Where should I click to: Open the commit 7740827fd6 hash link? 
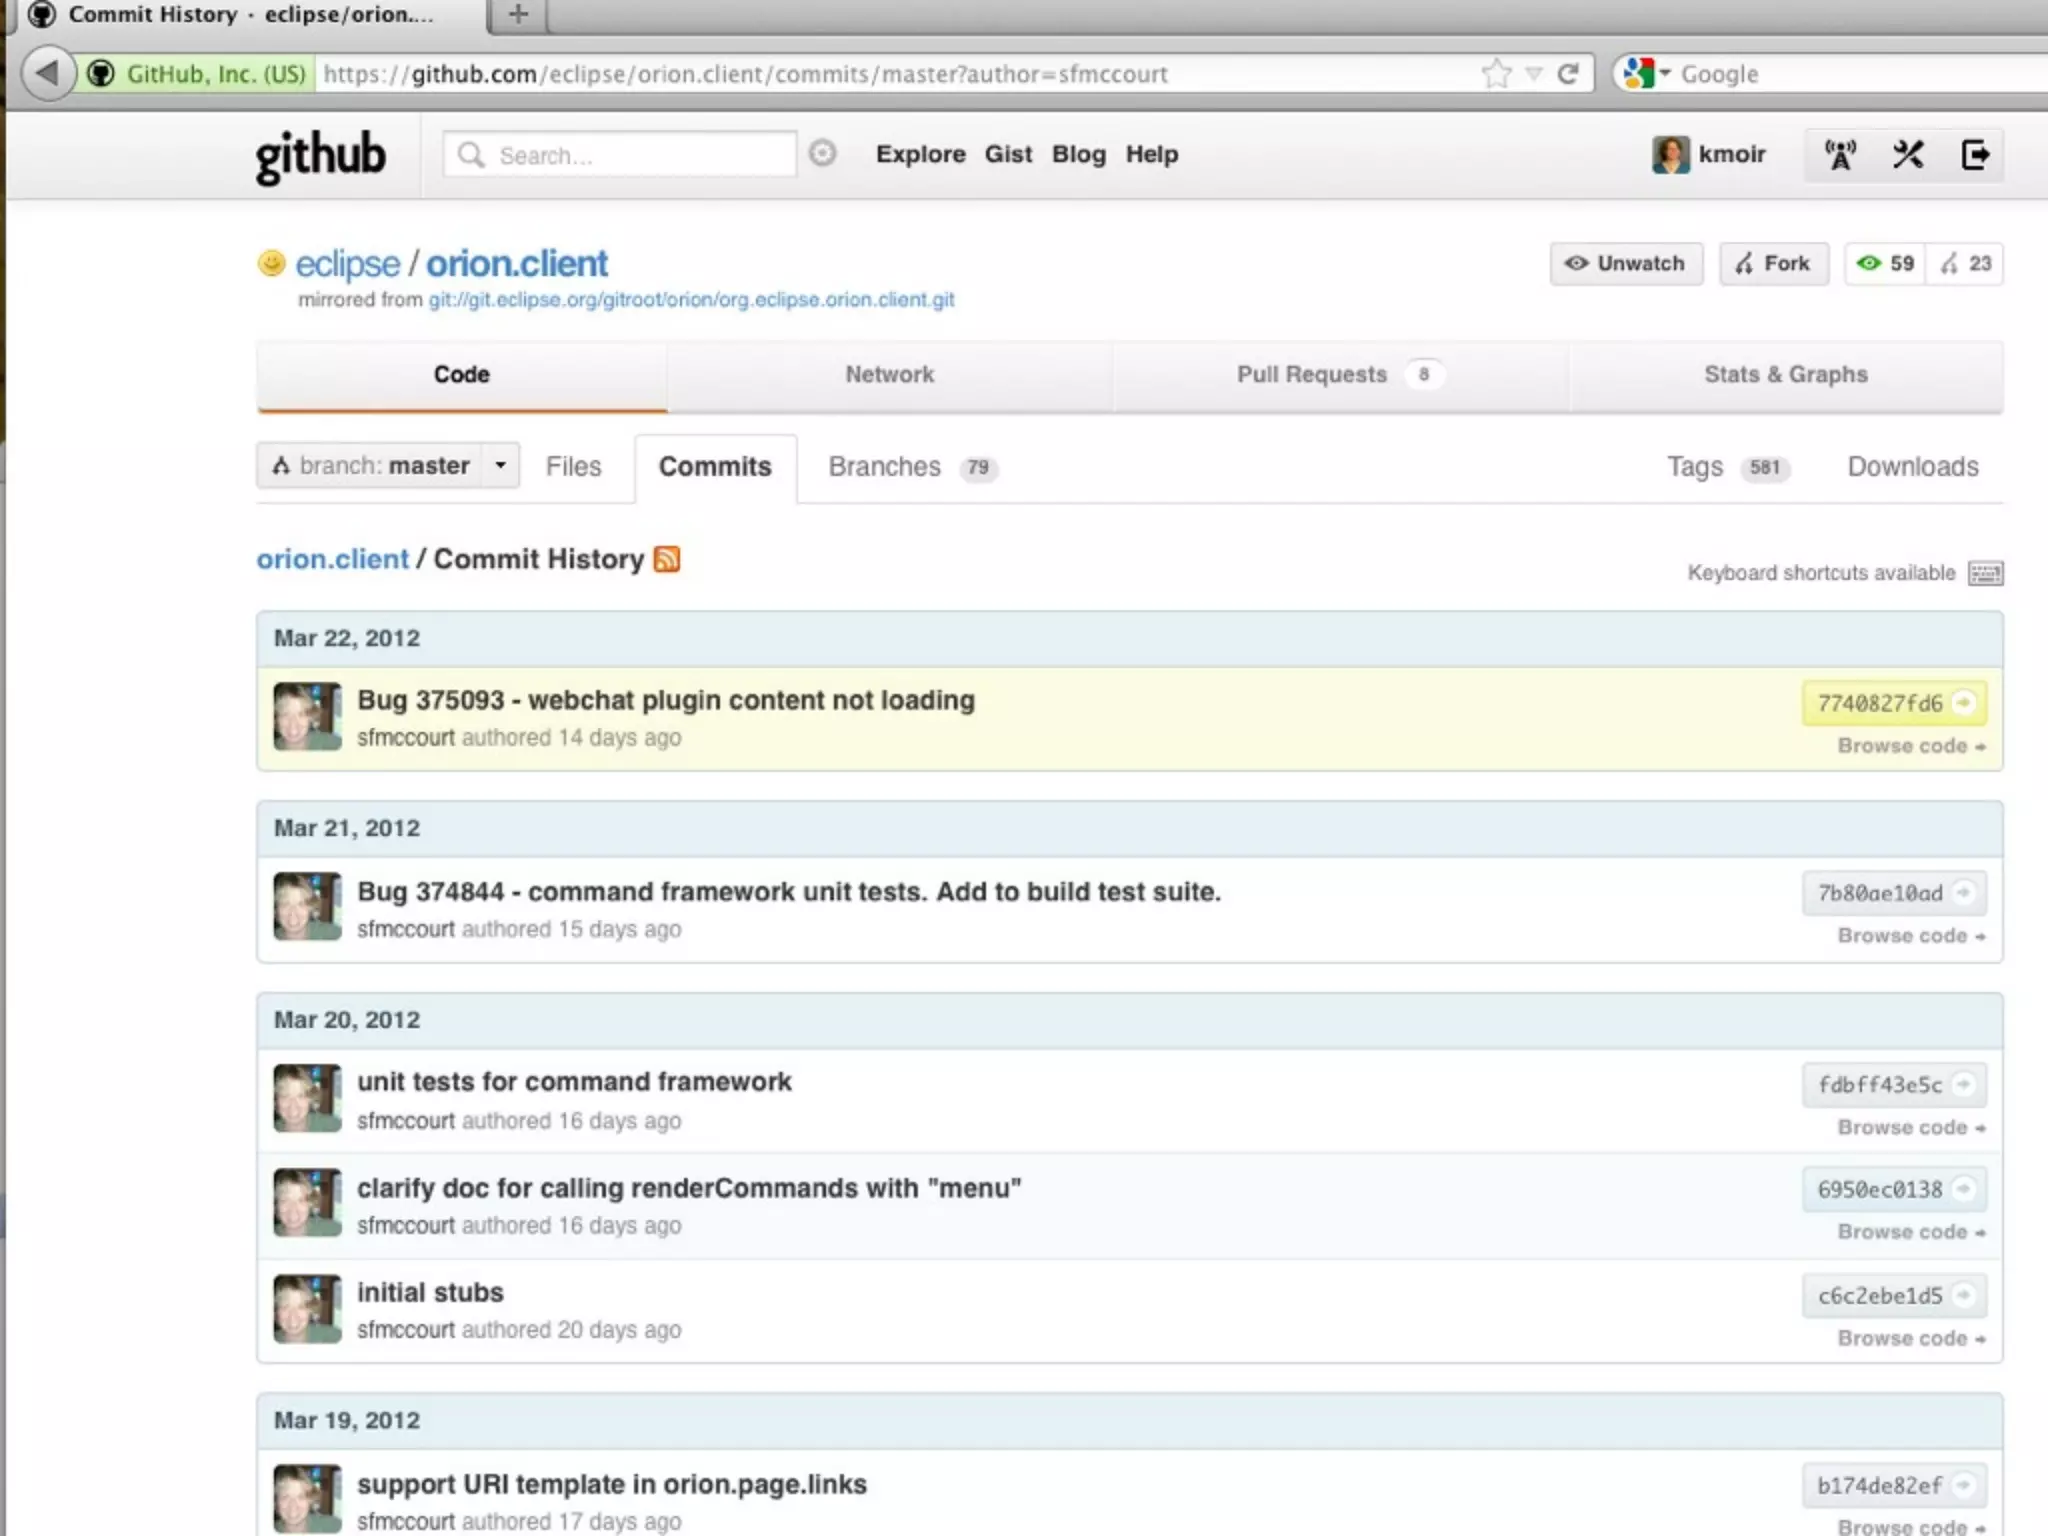pyautogui.click(x=1880, y=704)
